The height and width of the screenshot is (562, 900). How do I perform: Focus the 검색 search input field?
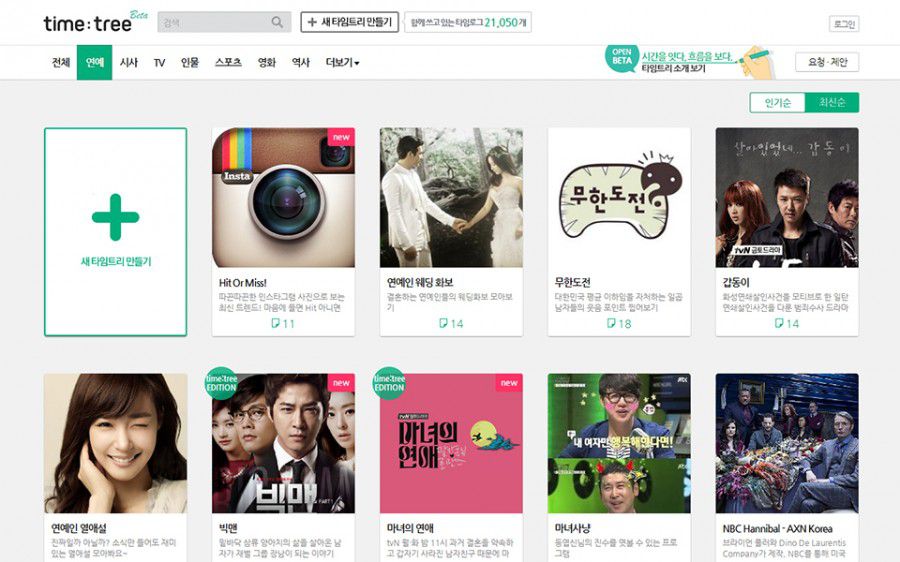click(215, 22)
